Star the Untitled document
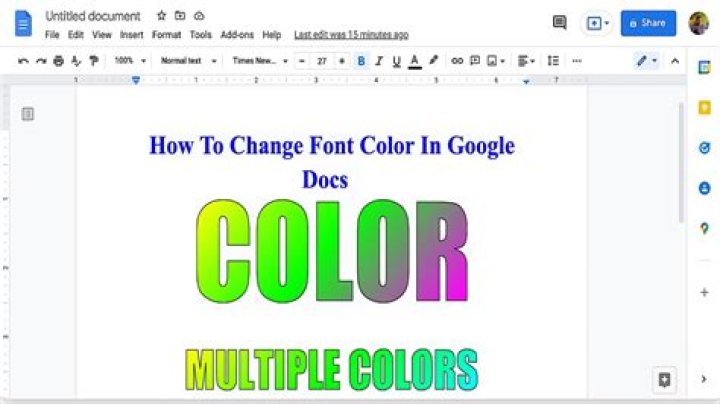 pyautogui.click(x=161, y=16)
